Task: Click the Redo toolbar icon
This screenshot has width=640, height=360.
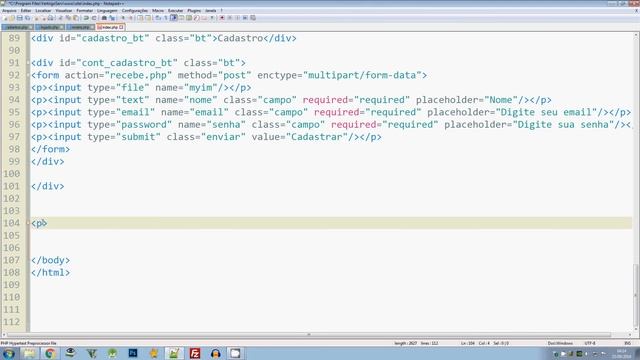Action: coord(94,18)
